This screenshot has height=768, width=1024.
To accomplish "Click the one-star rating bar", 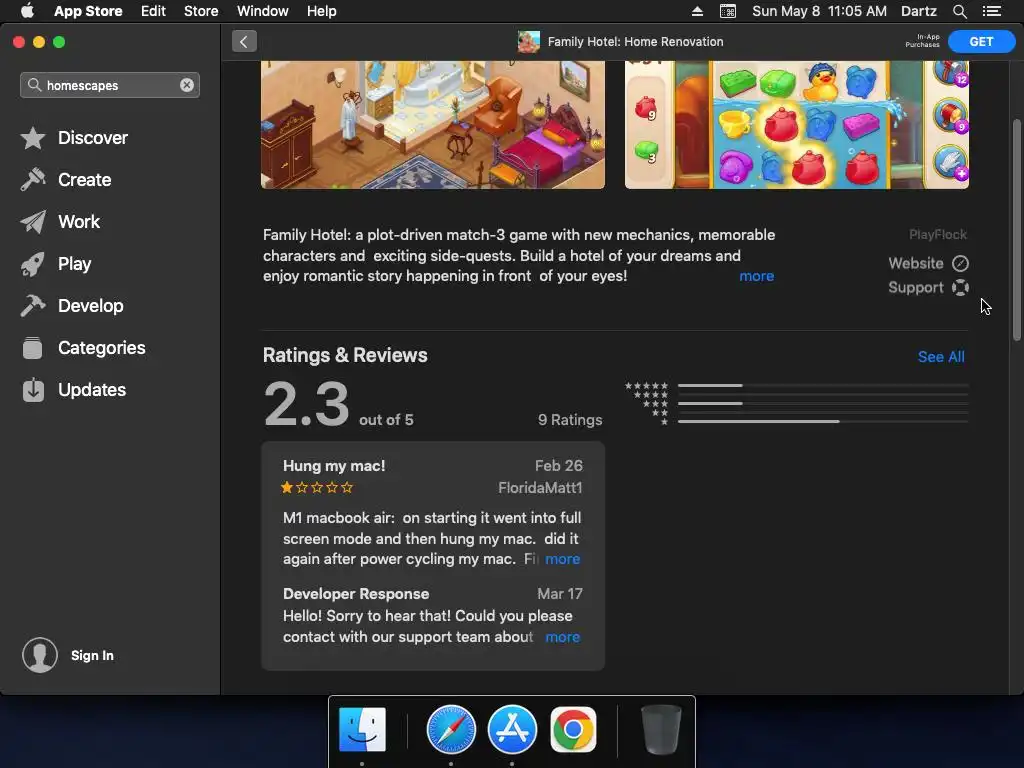I will 823,421.
